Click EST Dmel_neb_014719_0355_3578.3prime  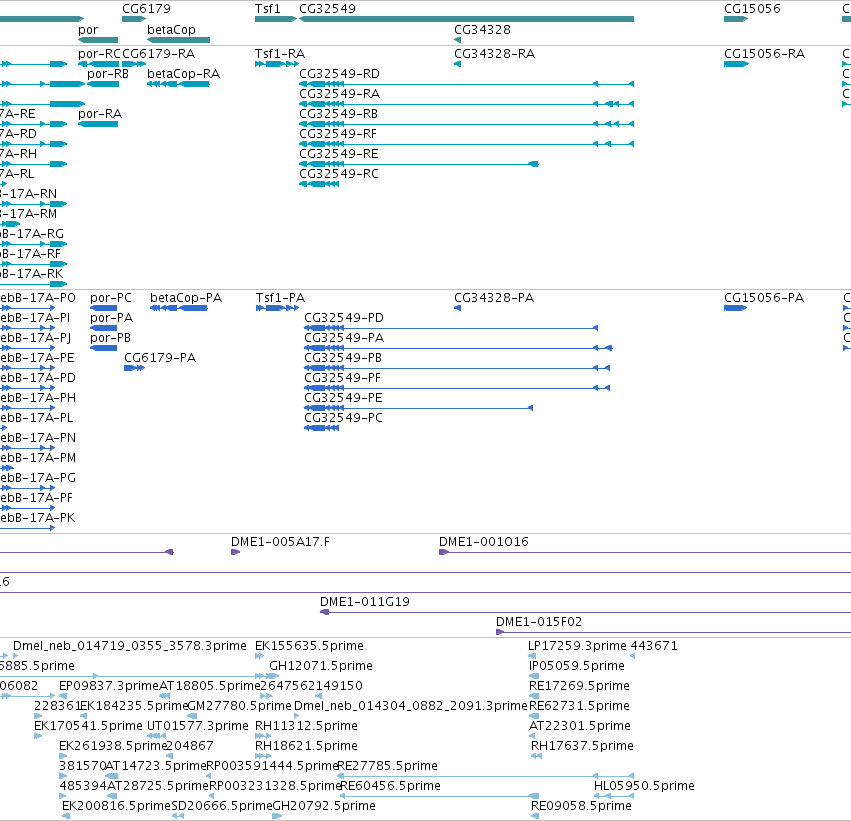point(130,646)
